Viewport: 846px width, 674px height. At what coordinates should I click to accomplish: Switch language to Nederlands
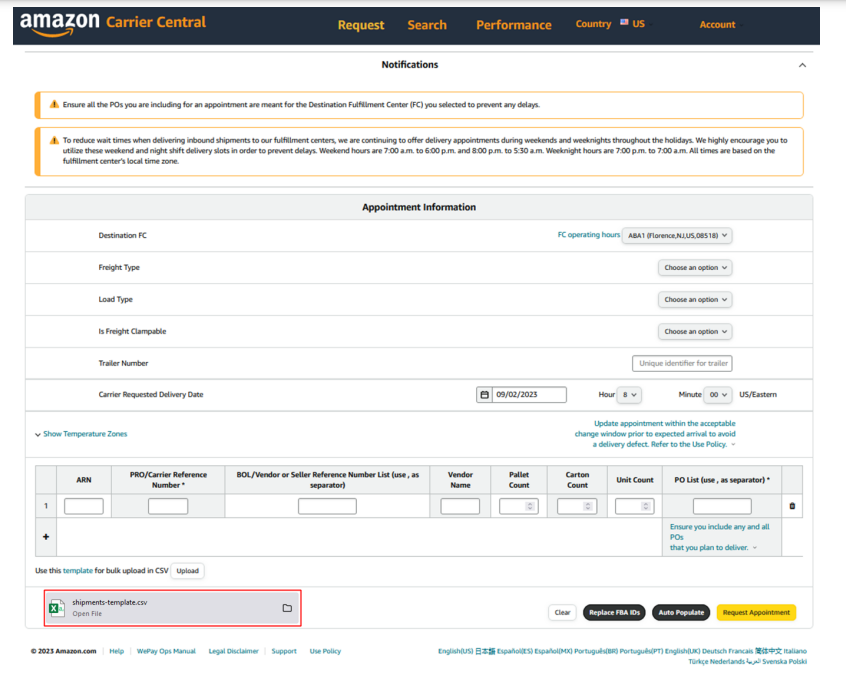[x=727, y=662]
